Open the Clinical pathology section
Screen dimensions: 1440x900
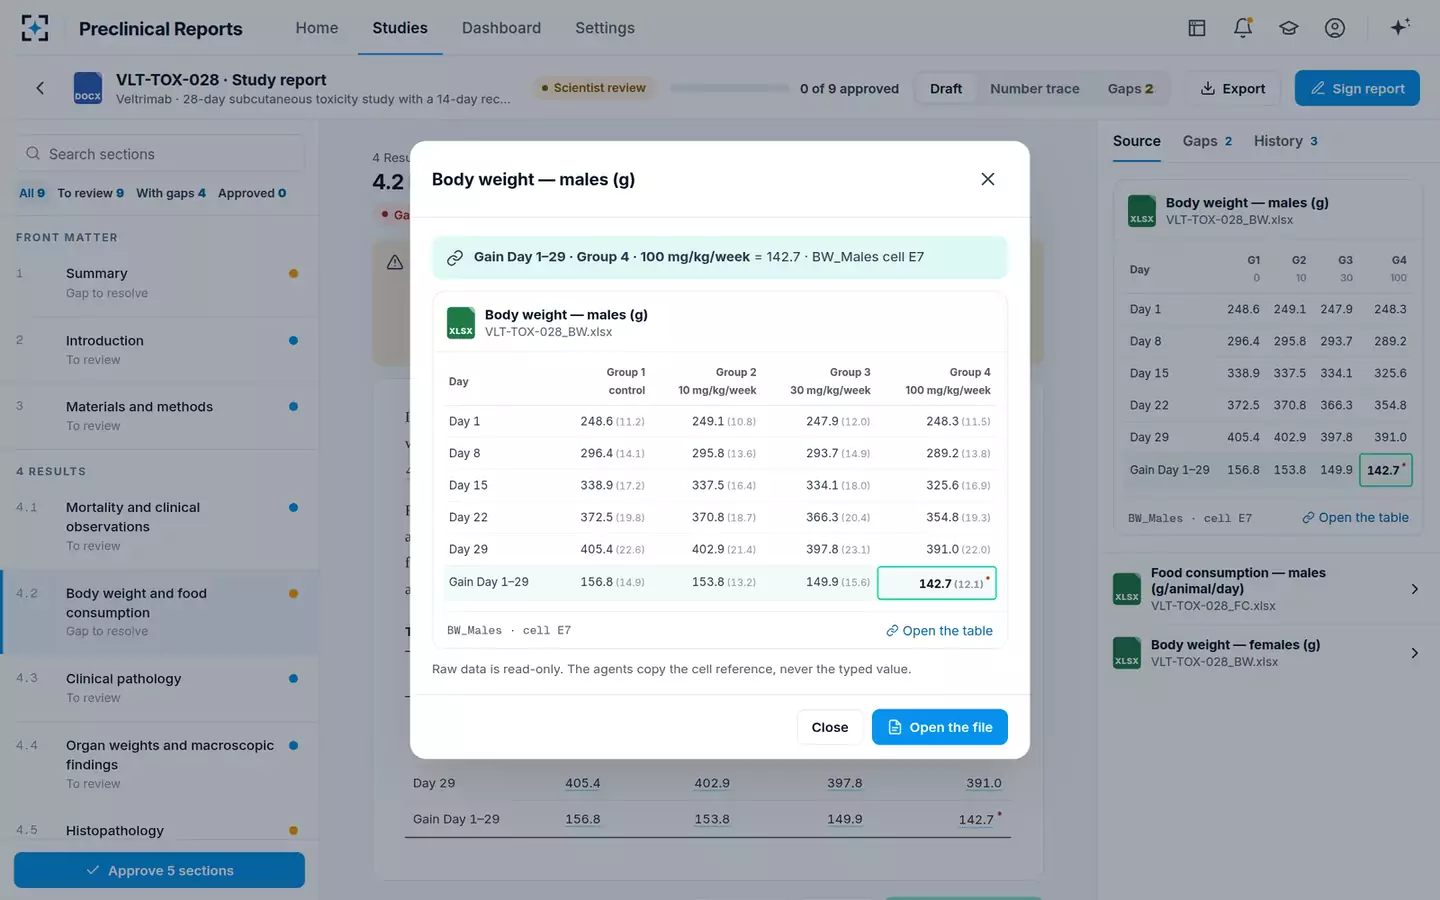pyautogui.click(x=160, y=688)
